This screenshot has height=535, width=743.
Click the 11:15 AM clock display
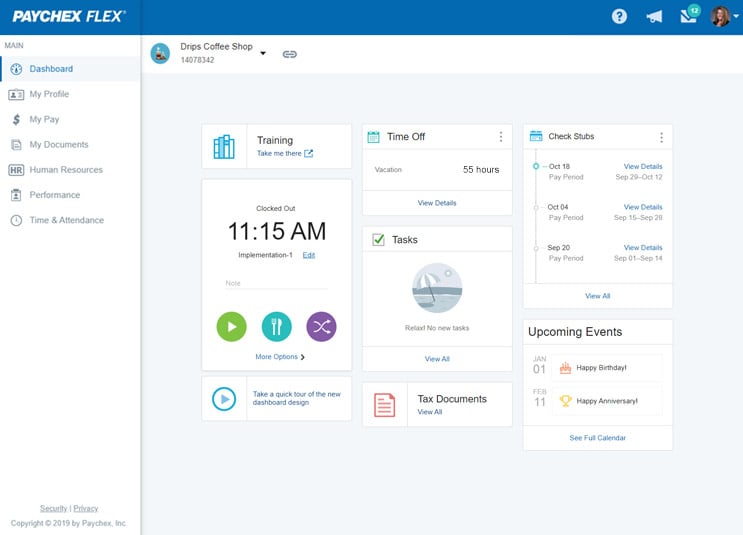(277, 231)
